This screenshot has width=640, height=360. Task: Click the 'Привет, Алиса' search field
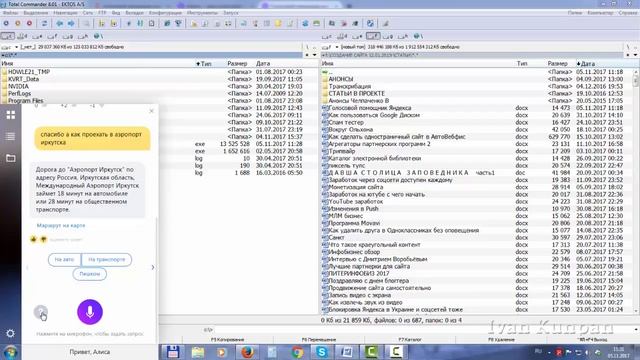tap(90, 352)
